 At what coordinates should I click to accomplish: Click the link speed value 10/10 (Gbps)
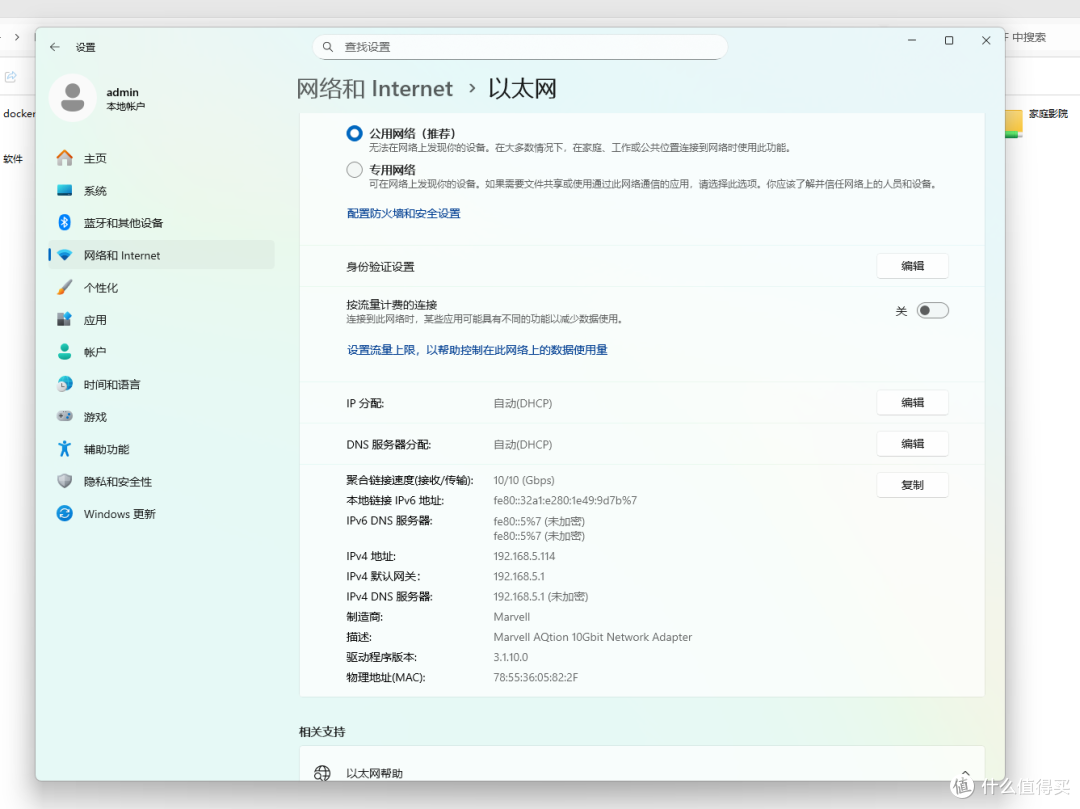click(x=523, y=480)
